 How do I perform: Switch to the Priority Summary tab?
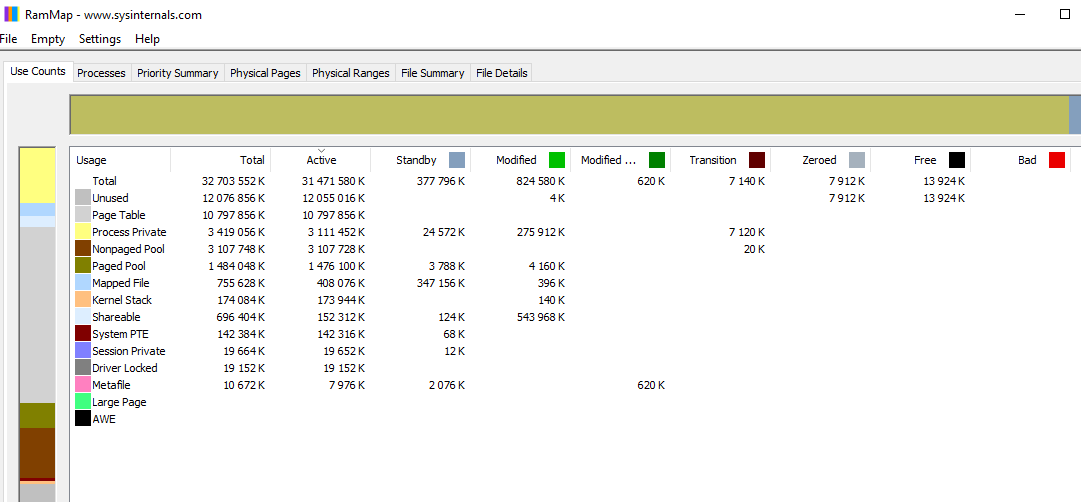pyautogui.click(x=177, y=73)
